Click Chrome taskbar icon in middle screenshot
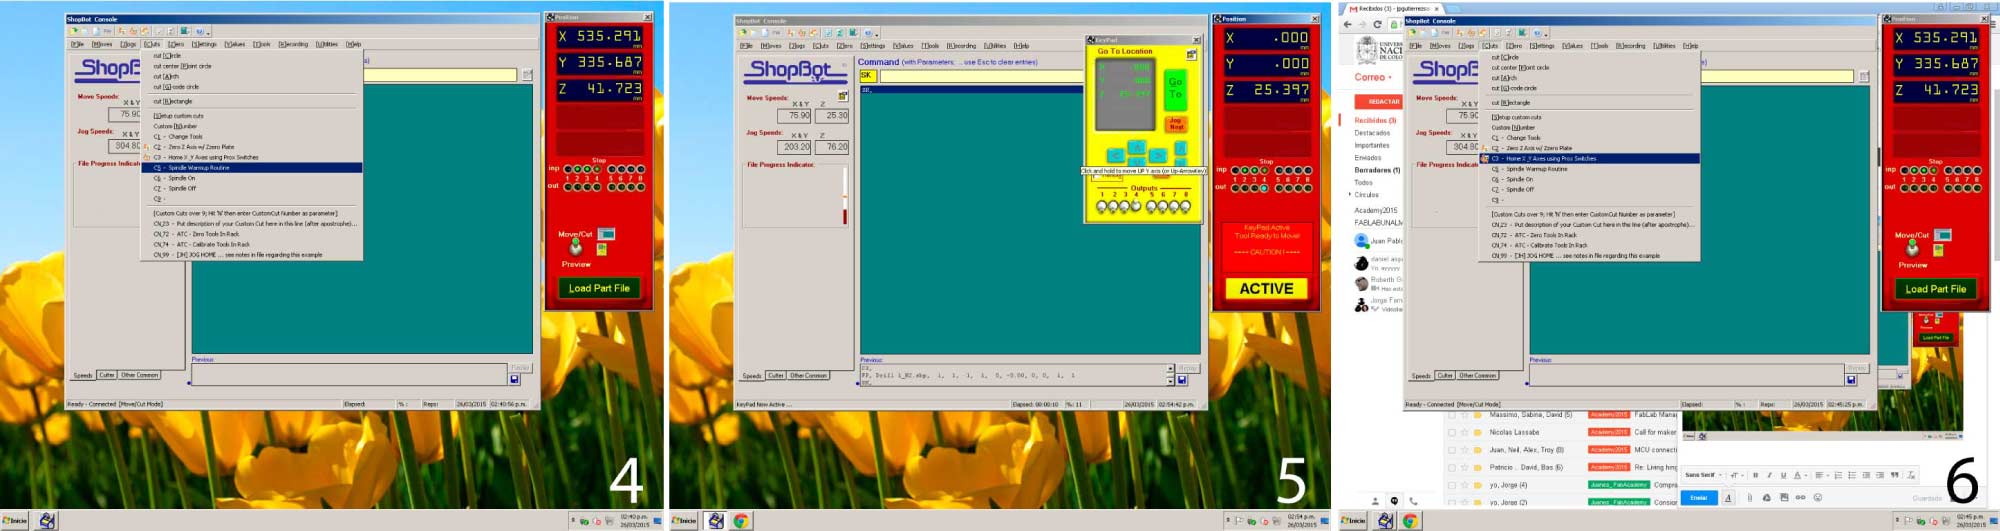 pyautogui.click(x=741, y=521)
